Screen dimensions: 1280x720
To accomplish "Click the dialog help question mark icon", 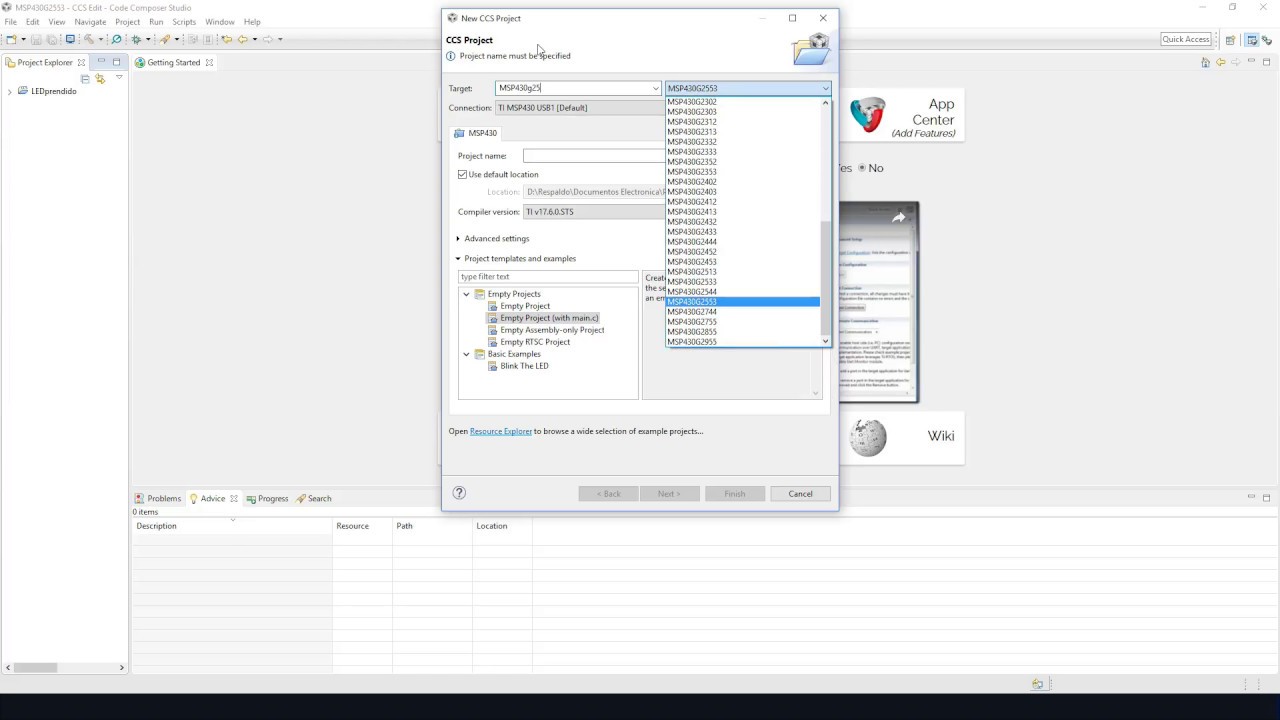I will coord(459,493).
